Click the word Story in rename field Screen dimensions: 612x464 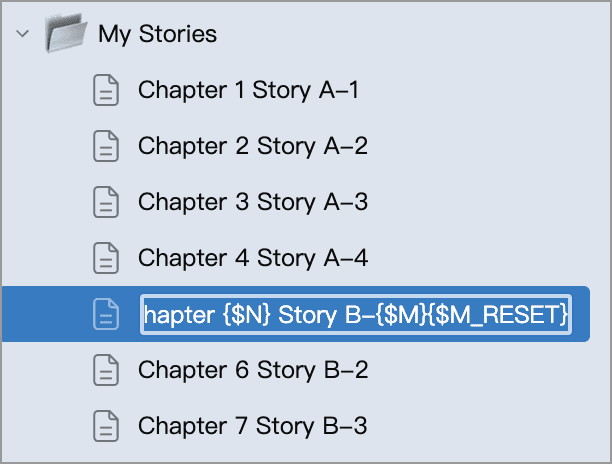[x=306, y=316]
